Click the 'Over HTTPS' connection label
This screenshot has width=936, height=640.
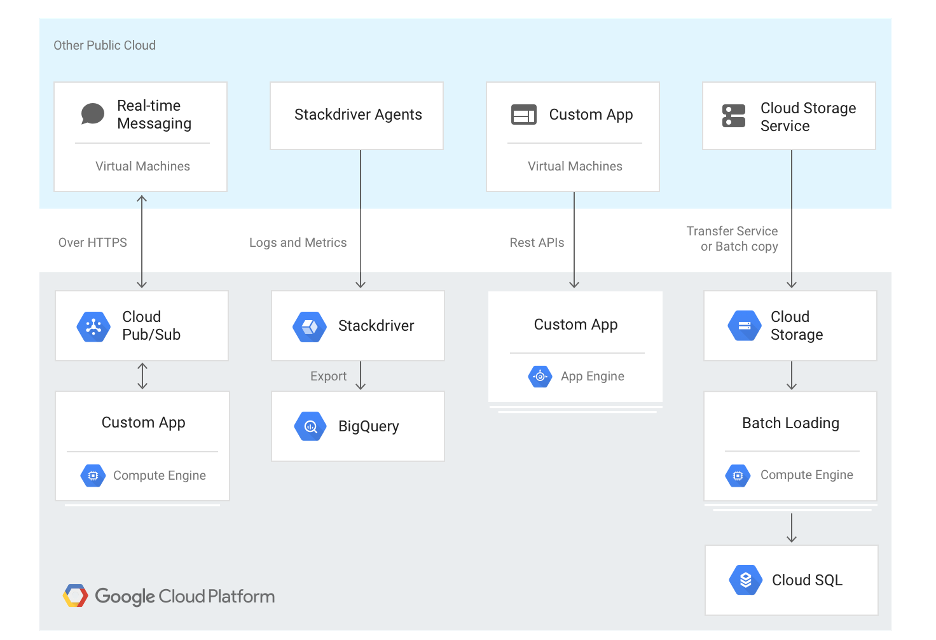[92, 243]
